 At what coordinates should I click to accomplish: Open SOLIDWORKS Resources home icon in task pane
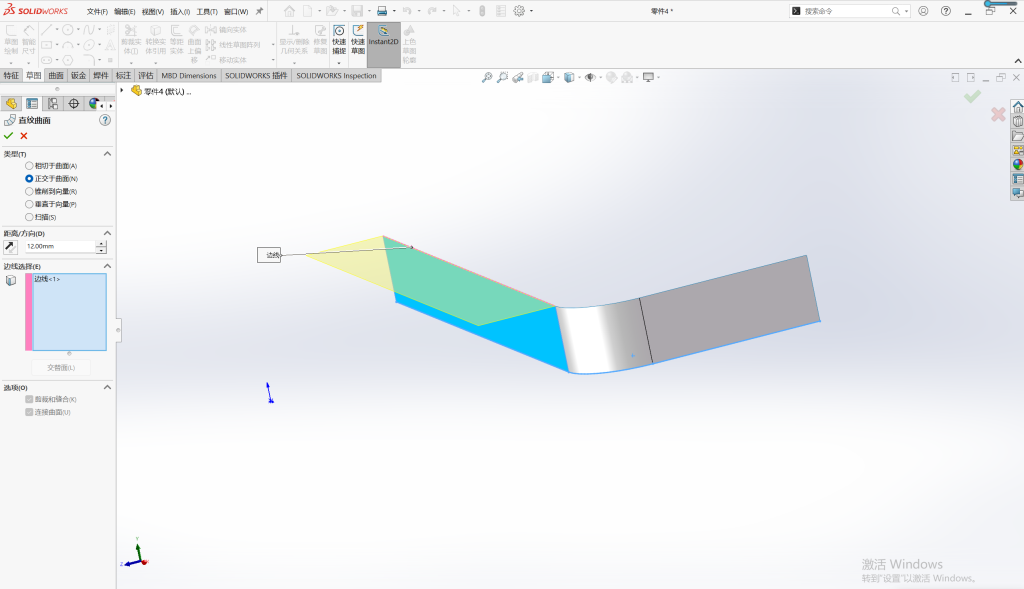(x=1017, y=107)
